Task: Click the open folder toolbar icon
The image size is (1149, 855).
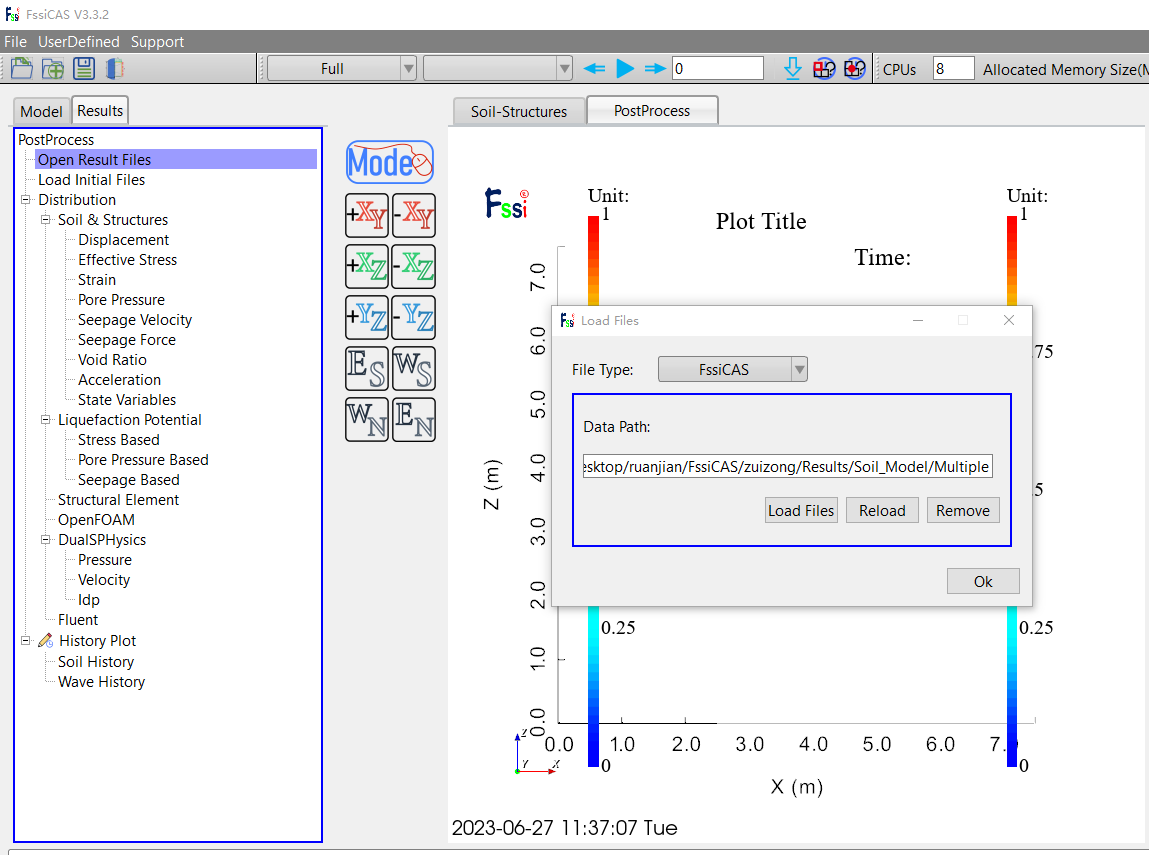Action: [22, 68]
